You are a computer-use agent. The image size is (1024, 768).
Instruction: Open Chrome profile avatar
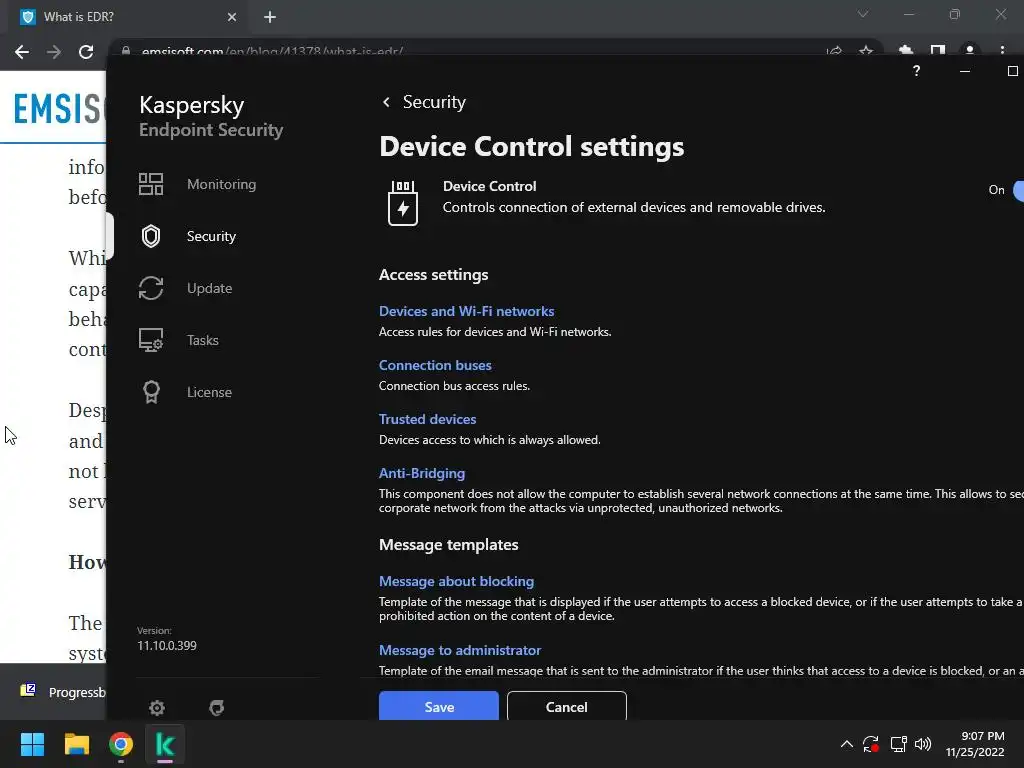[x=970, y=50]
